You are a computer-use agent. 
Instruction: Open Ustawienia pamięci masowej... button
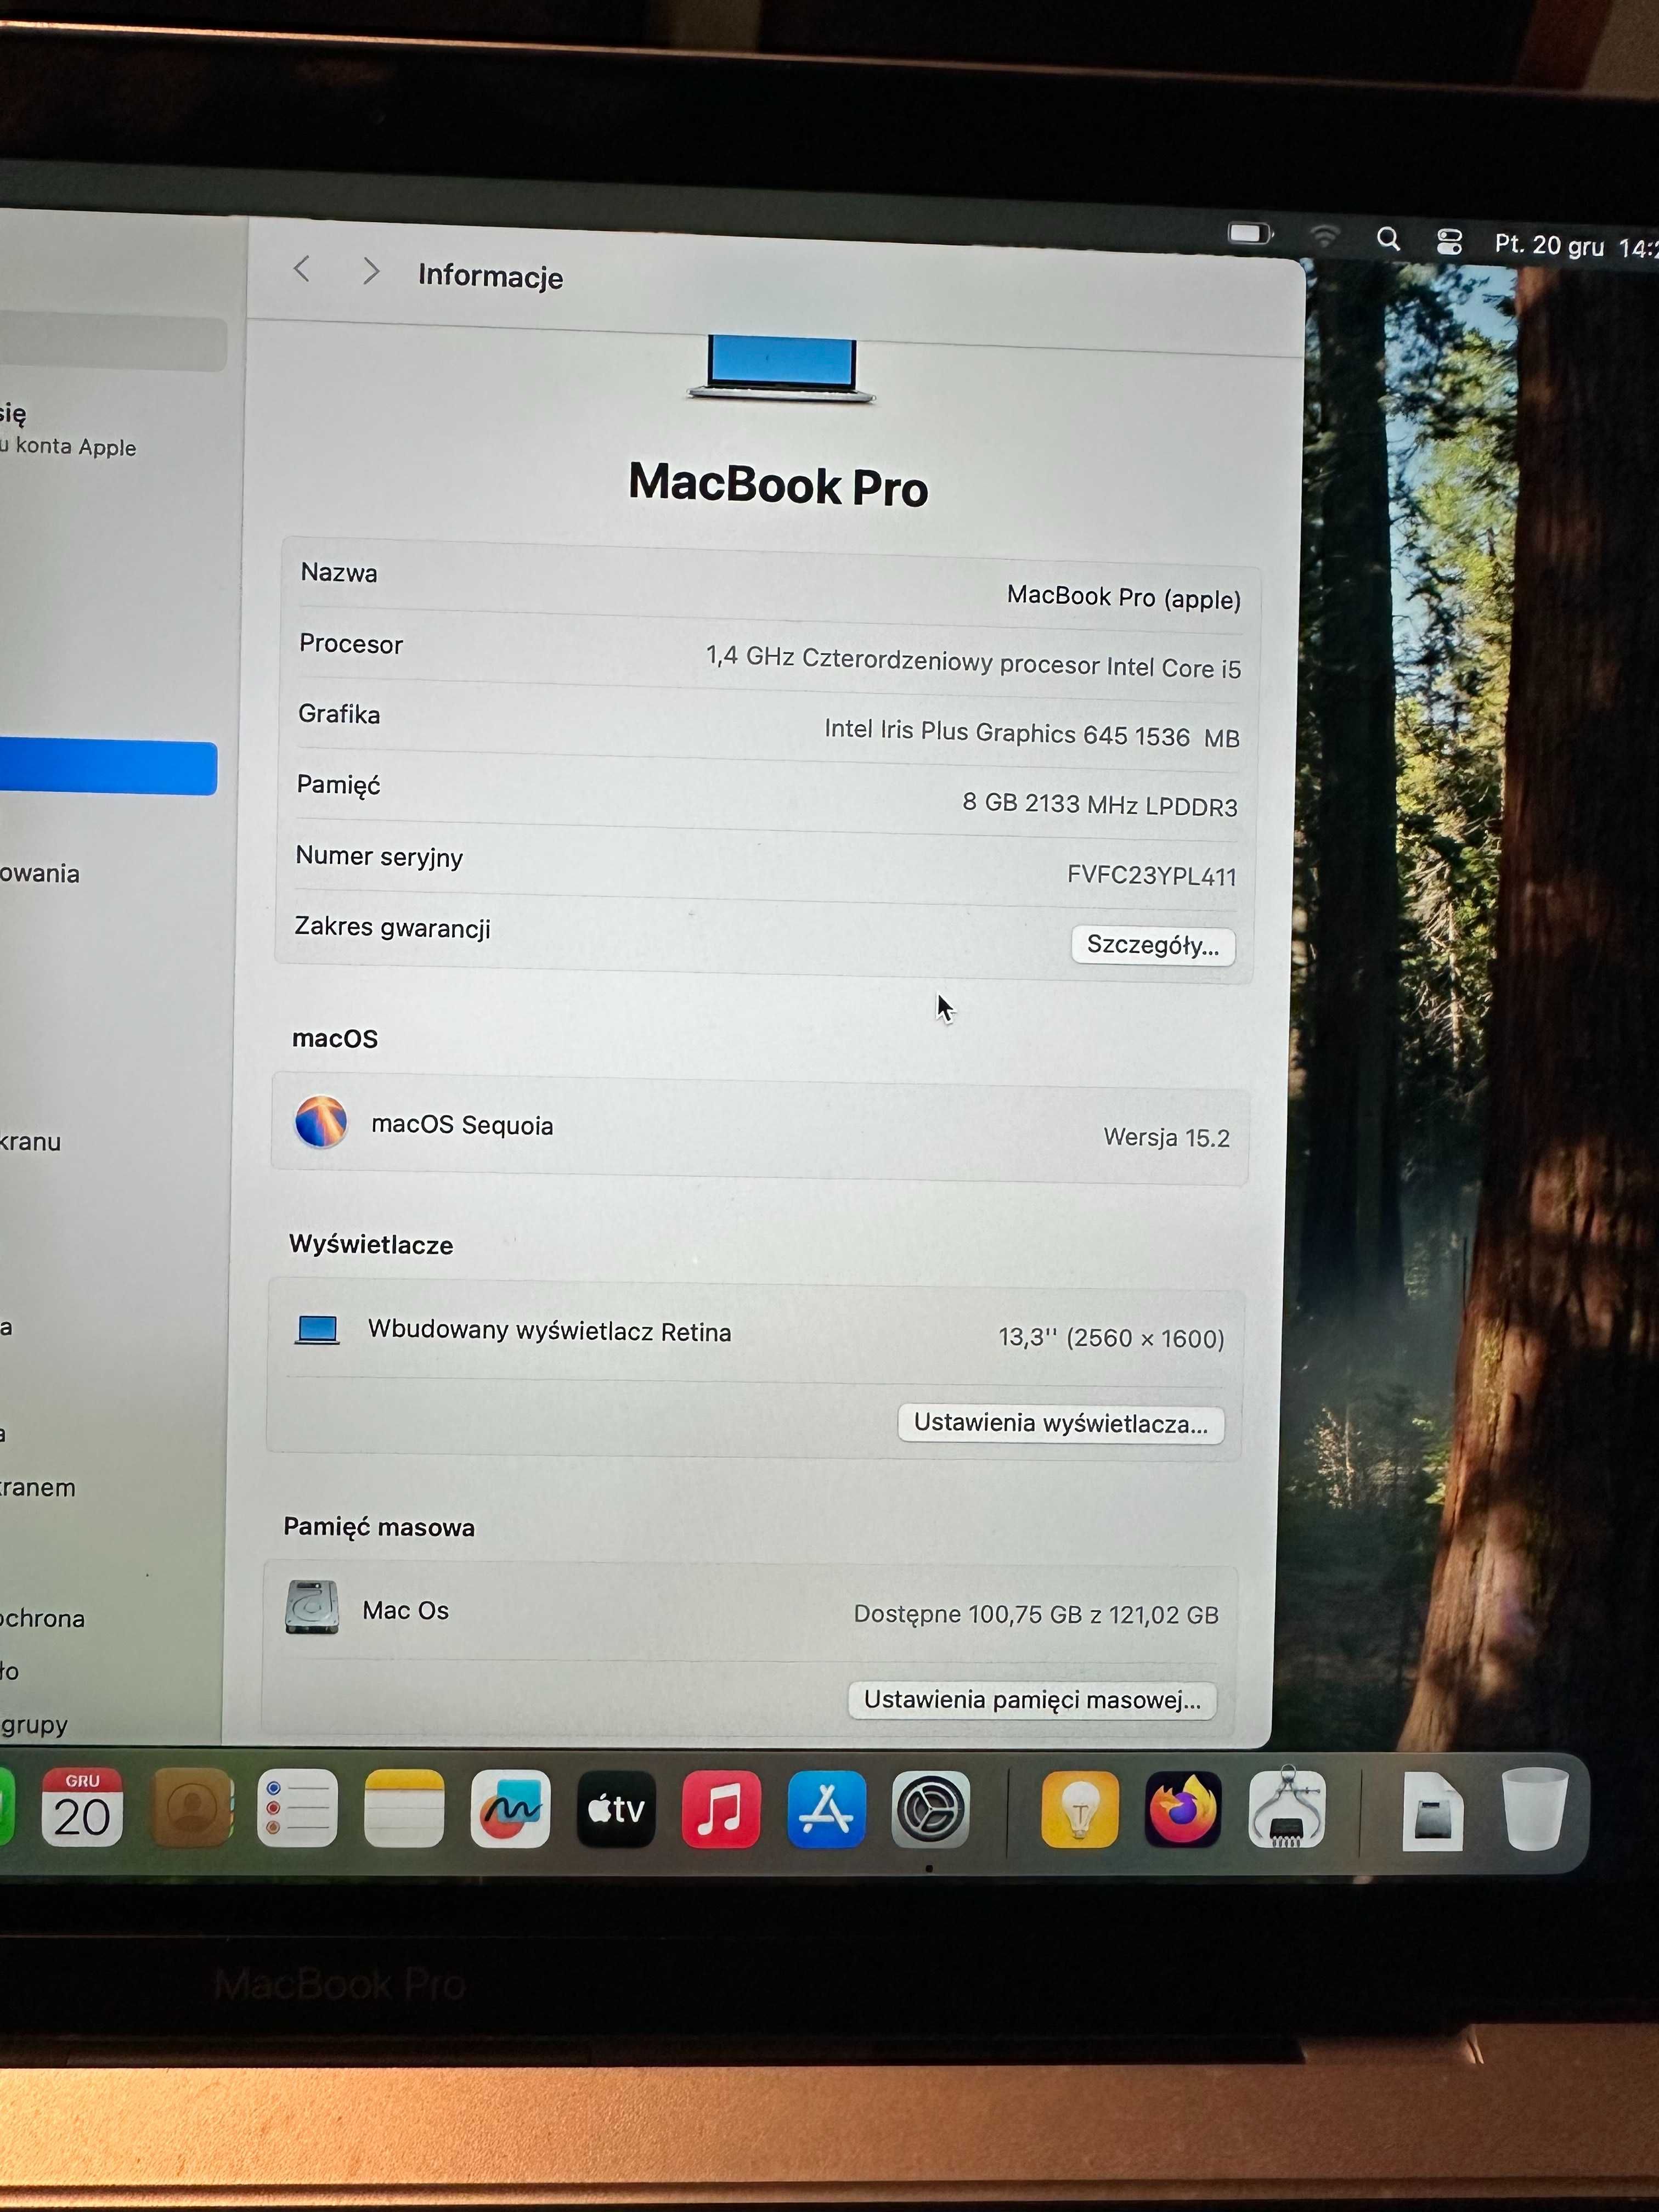[1032, 1700]
